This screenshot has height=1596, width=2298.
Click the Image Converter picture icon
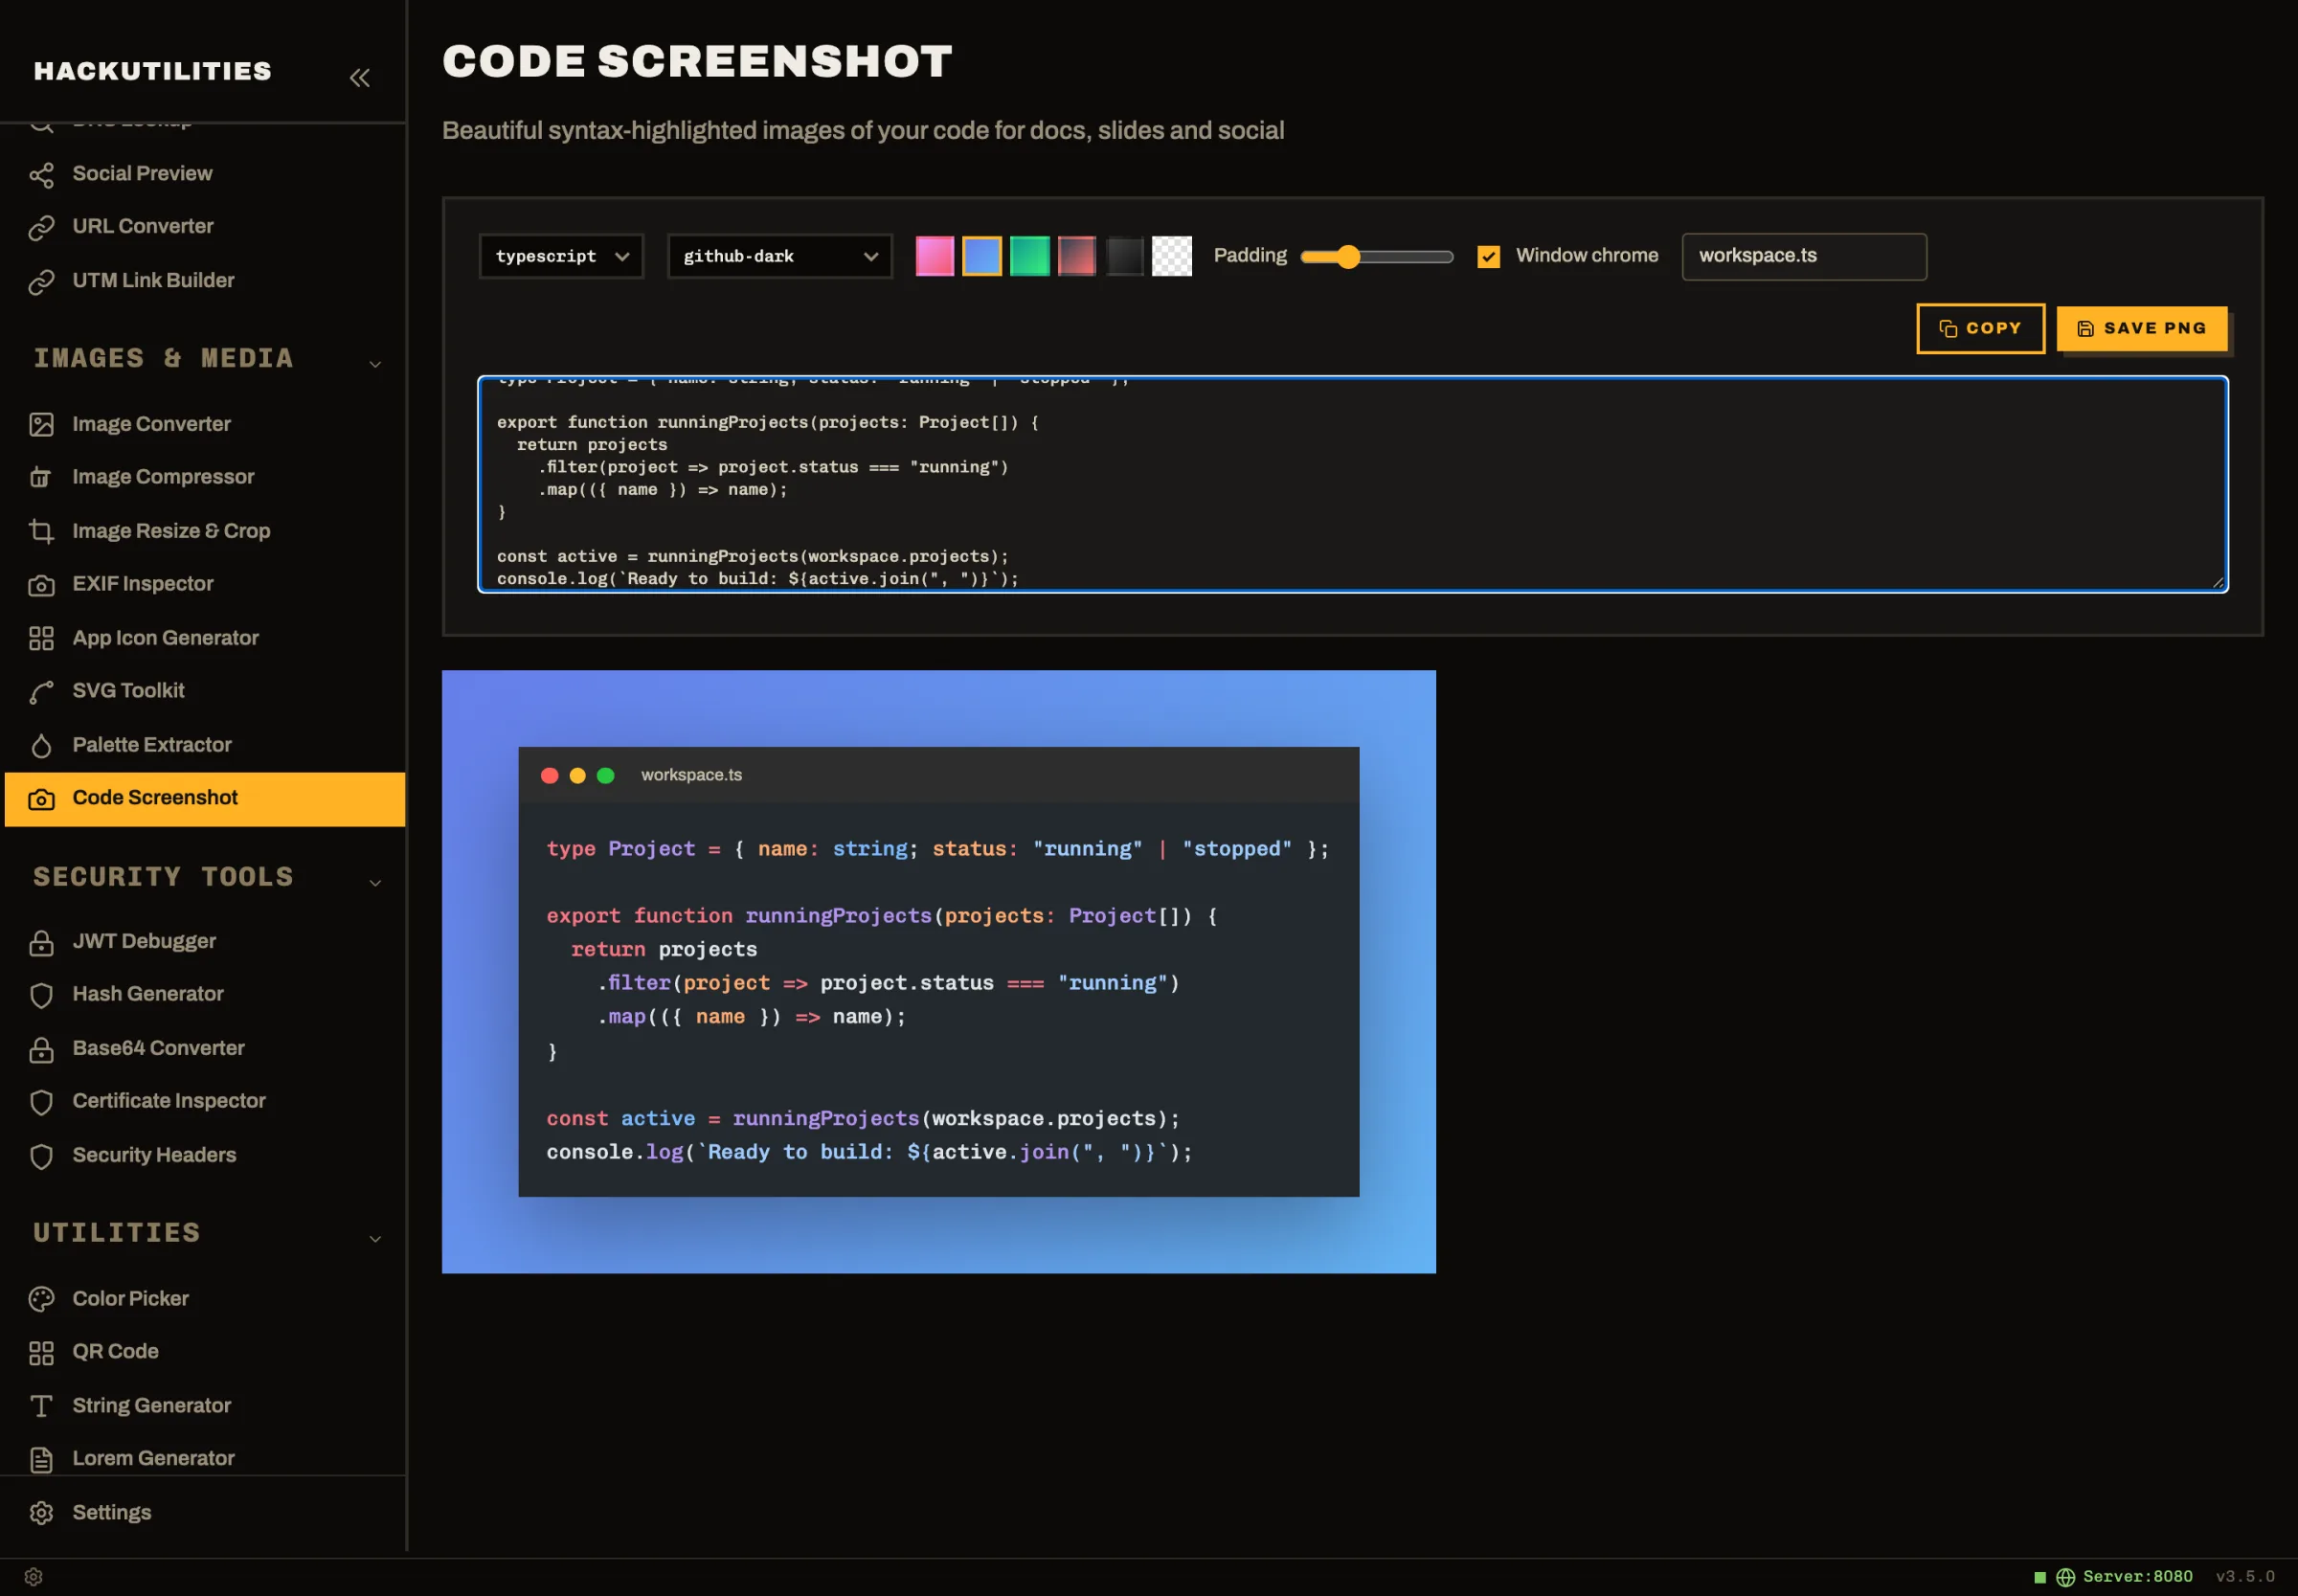(41, 425)
